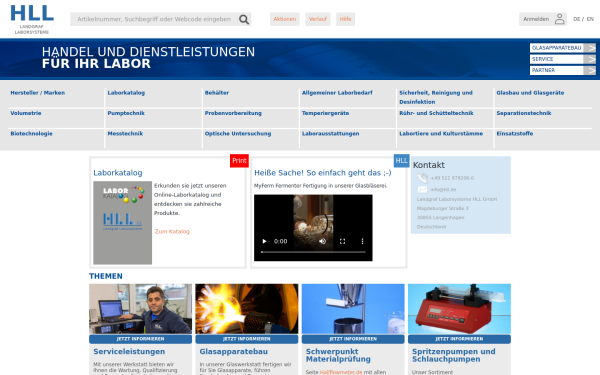Seek along the video progress bar

[313, 252]
